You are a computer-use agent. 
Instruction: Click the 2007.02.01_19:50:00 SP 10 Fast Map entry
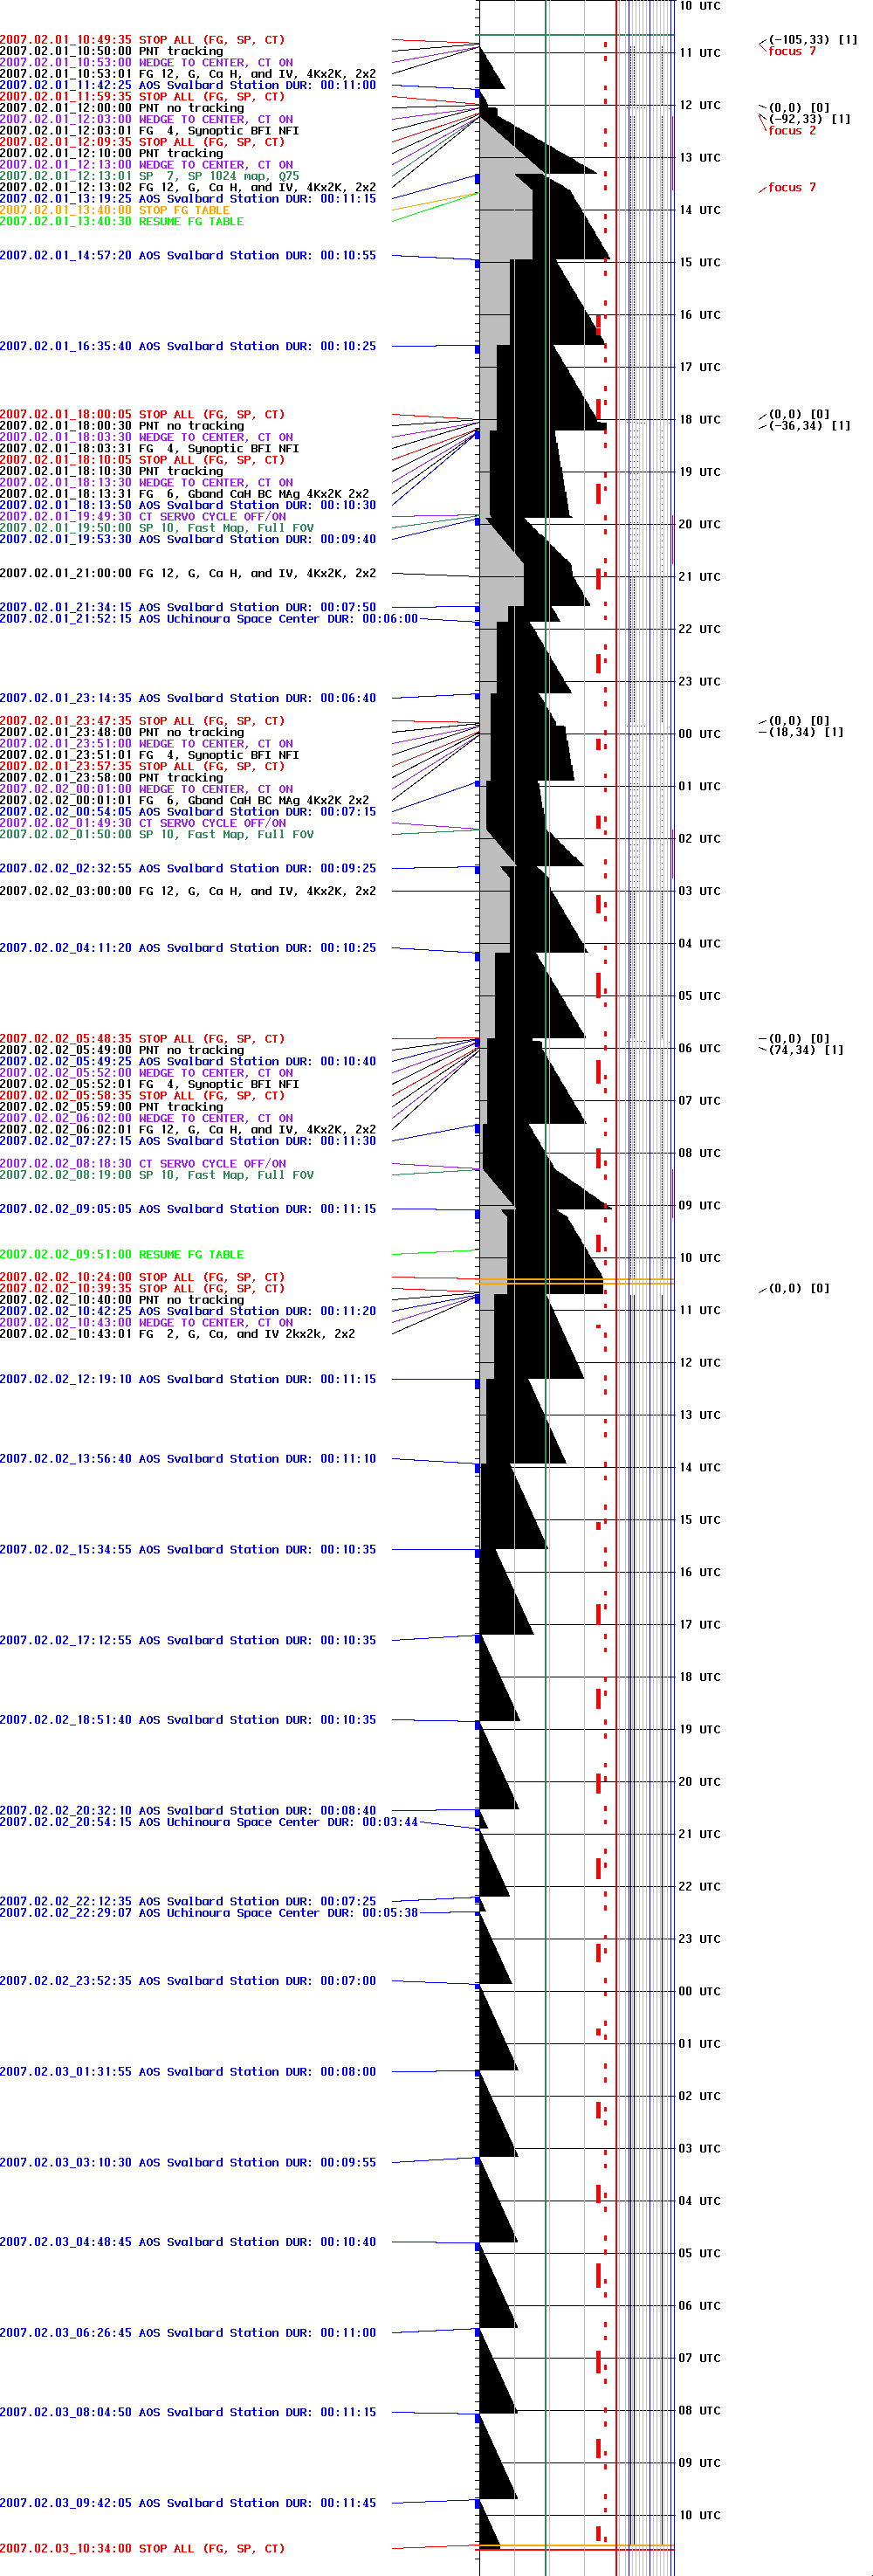click(x=156, y=528)
